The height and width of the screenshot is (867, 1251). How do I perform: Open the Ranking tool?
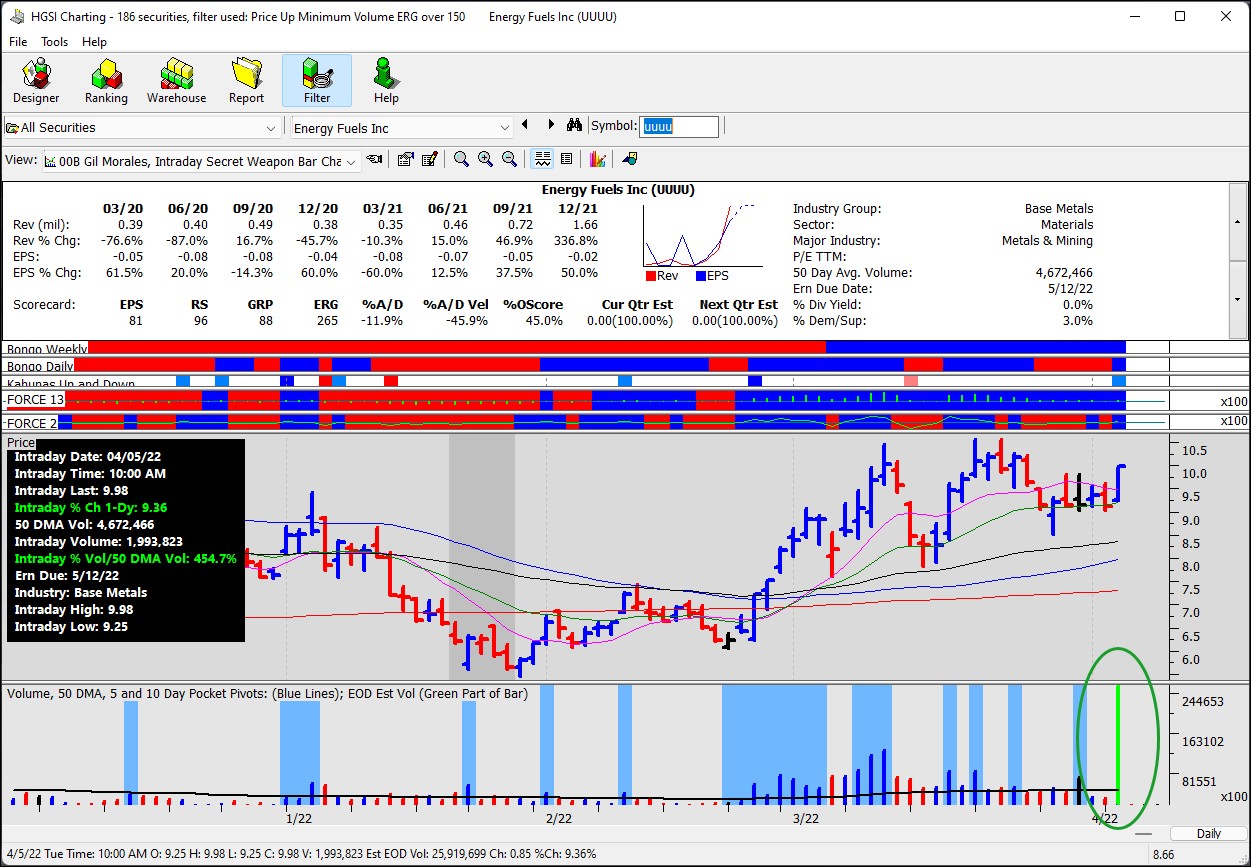click(x=106, y=81)
